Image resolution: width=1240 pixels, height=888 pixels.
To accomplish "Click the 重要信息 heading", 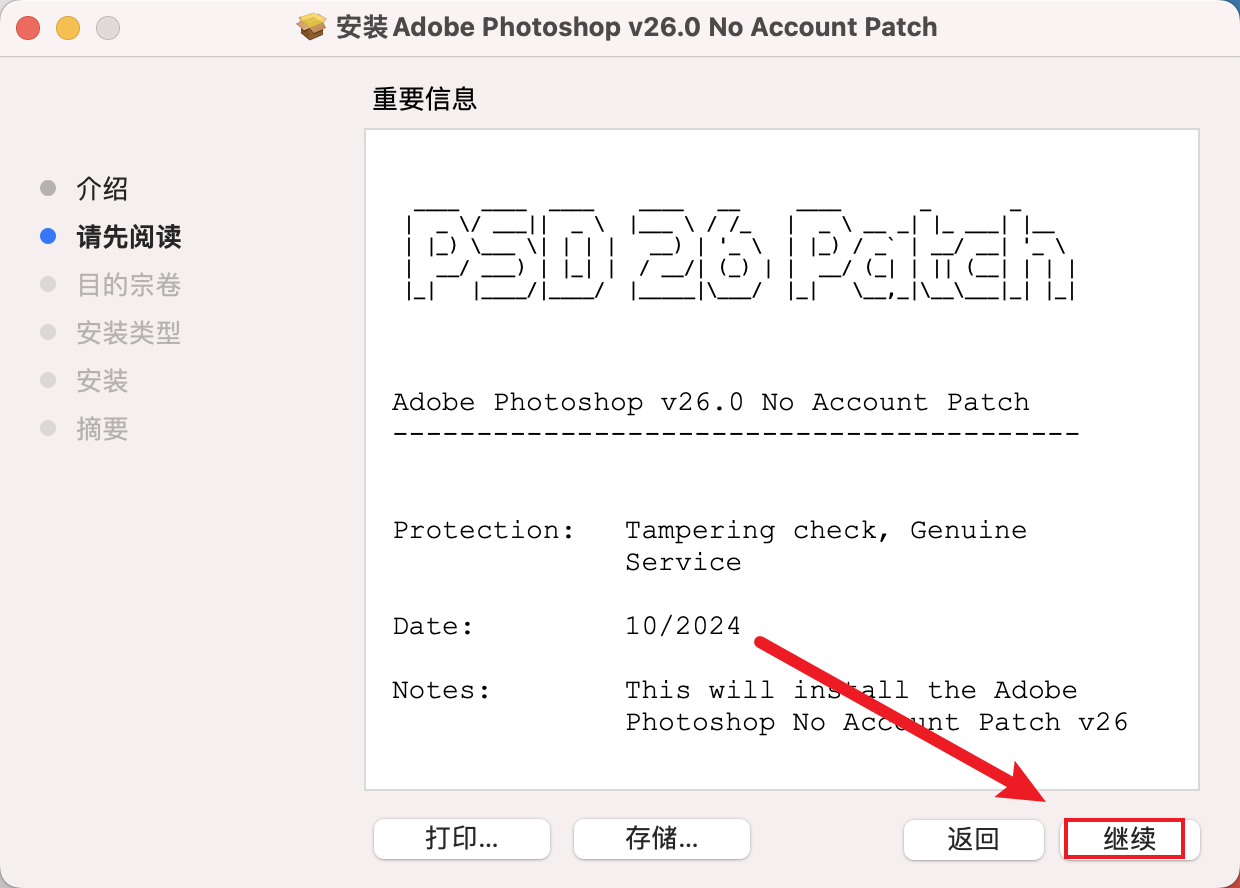I will pyautogui.click(x=424, y=98).
